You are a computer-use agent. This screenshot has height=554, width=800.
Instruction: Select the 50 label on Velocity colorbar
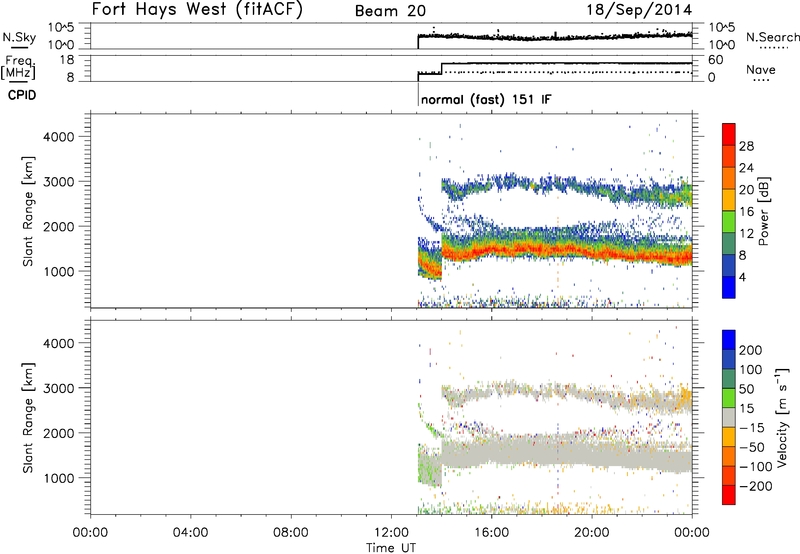coord(746,389)
